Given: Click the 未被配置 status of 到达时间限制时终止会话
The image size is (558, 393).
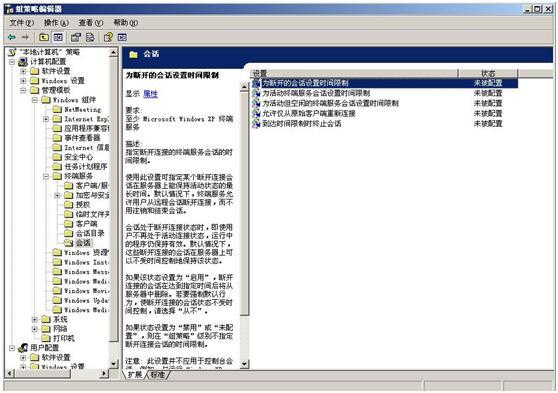Looking at the screenshot, I should [488, 124].
